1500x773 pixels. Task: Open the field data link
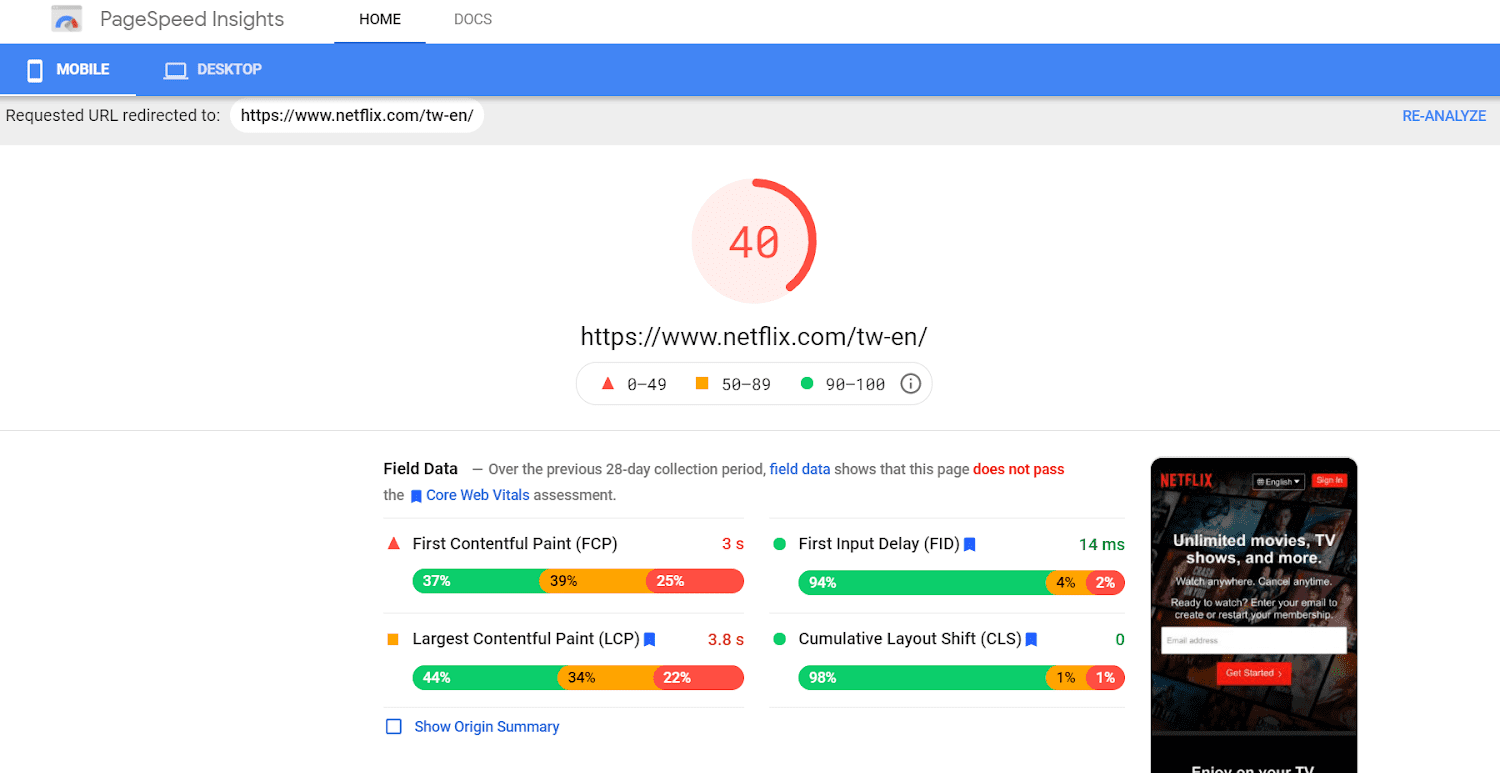coord(800,469)
